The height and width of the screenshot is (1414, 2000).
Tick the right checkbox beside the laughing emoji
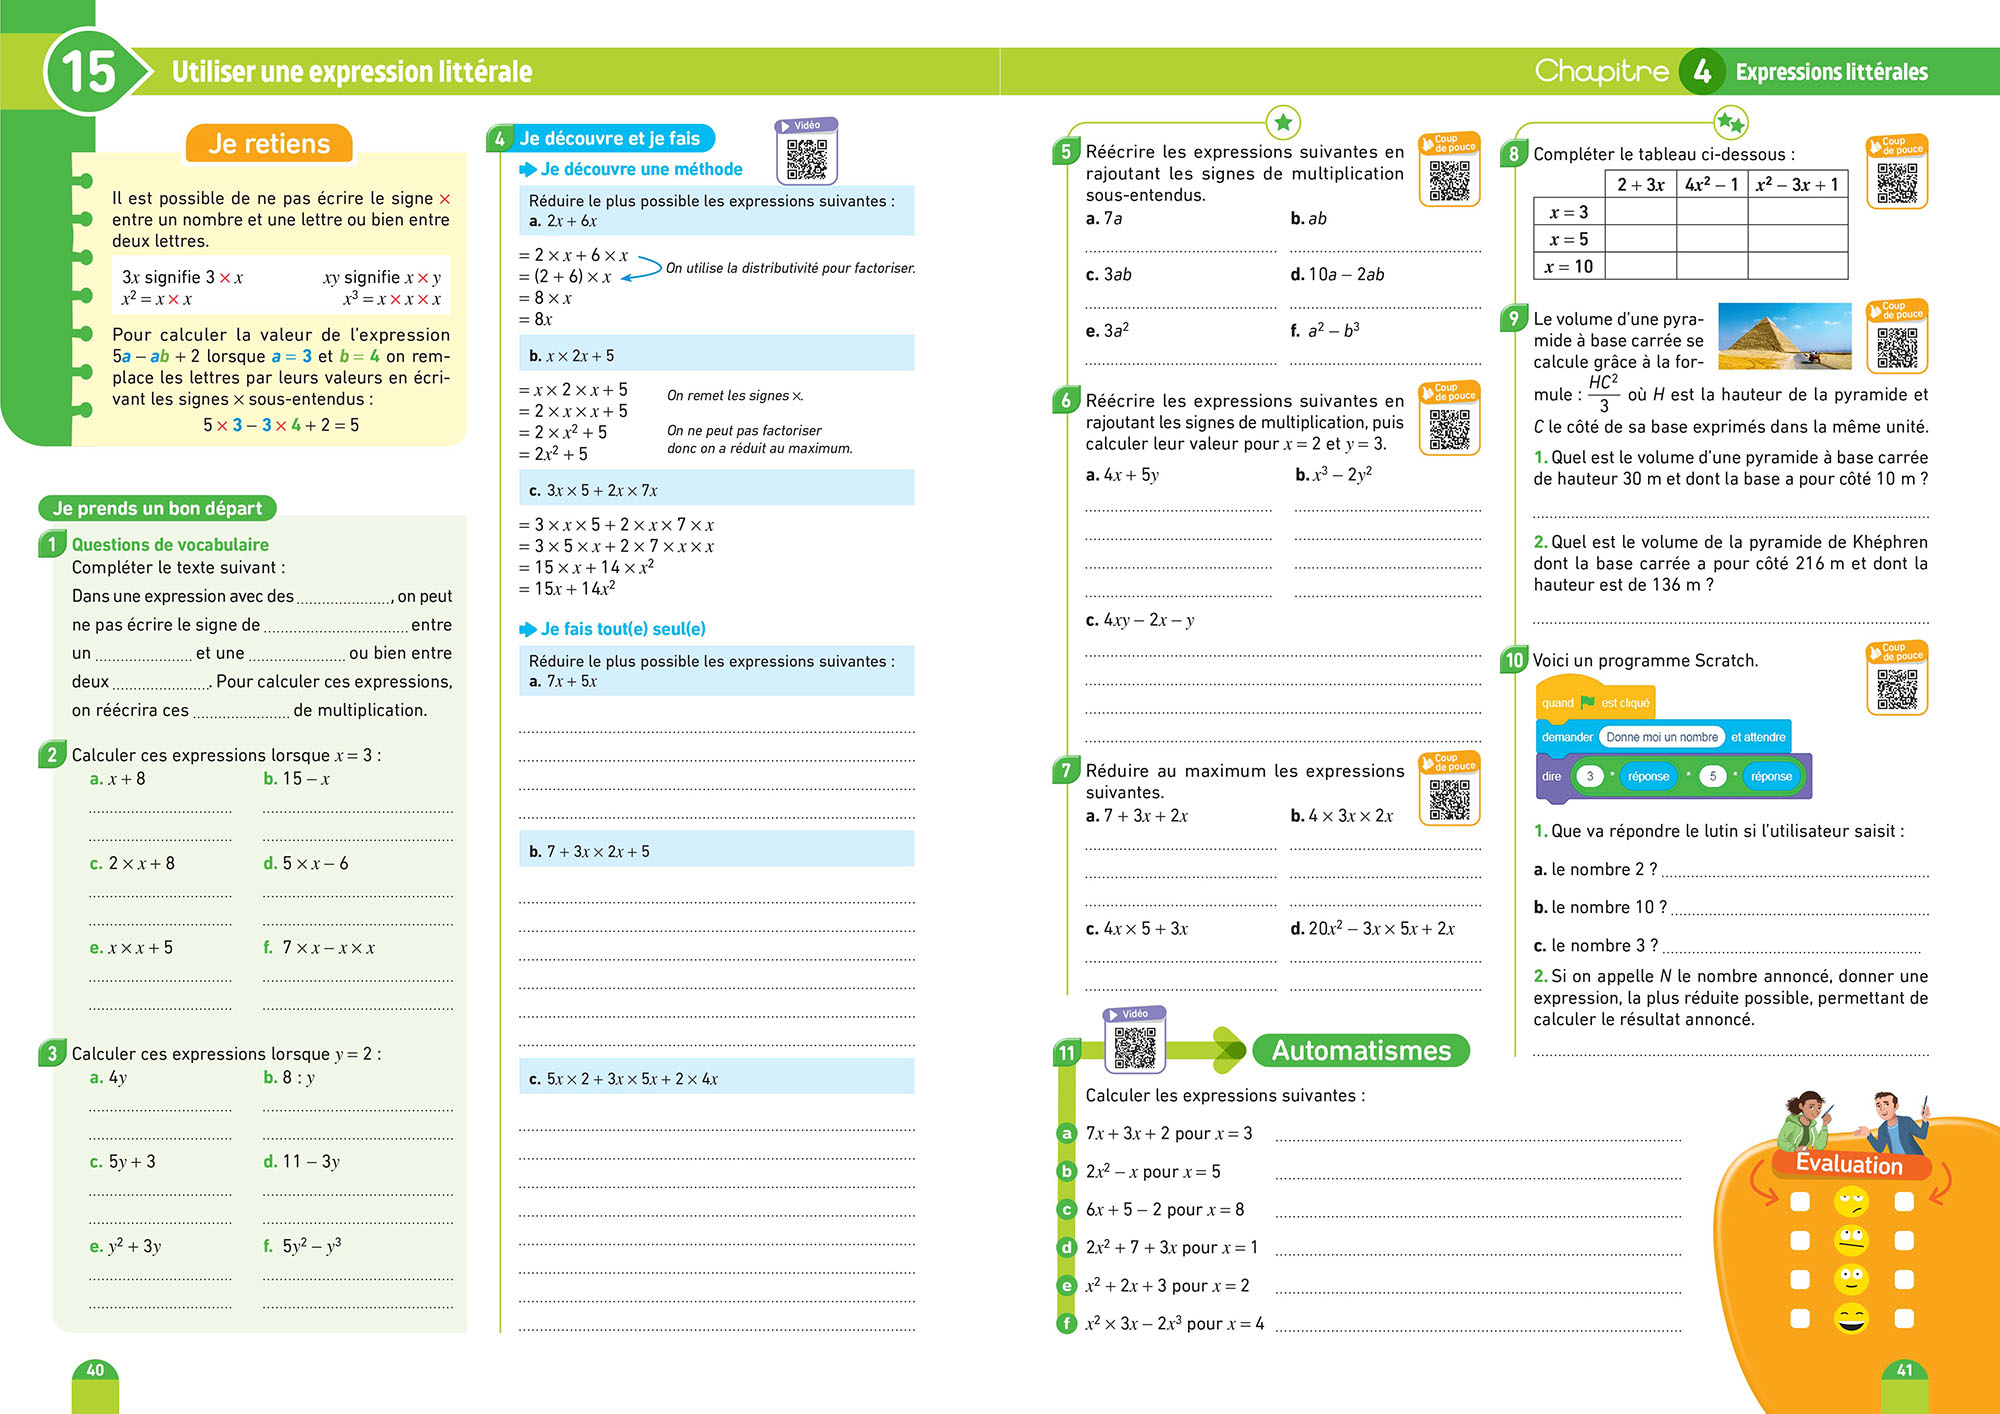[1904, 1318]
